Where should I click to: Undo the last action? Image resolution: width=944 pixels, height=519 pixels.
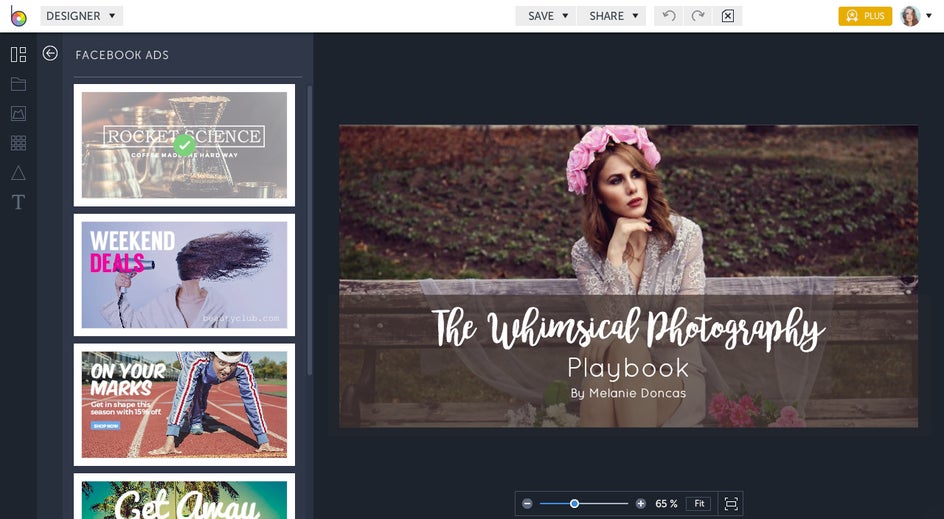669,16
